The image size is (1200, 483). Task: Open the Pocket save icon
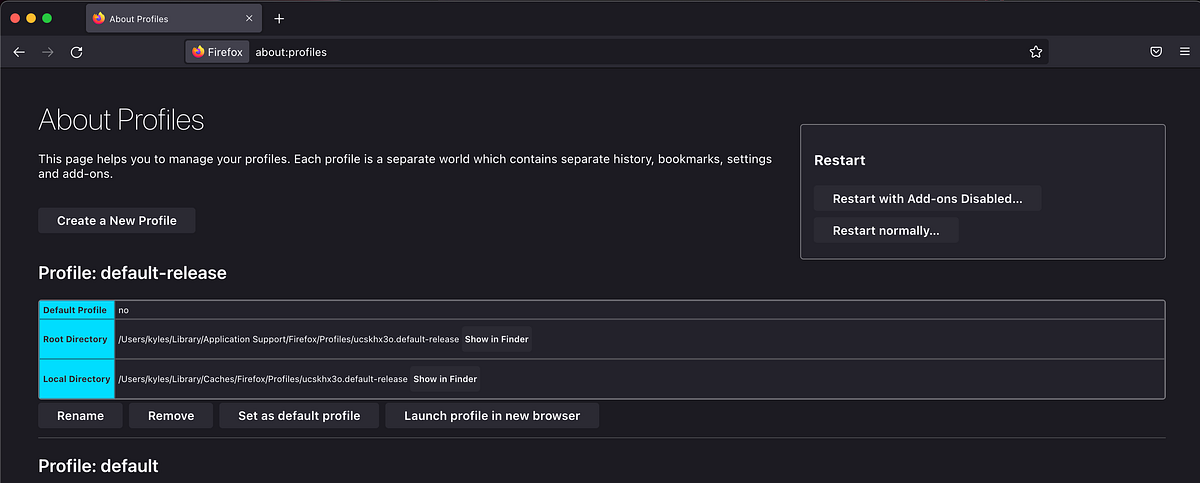1155,52
